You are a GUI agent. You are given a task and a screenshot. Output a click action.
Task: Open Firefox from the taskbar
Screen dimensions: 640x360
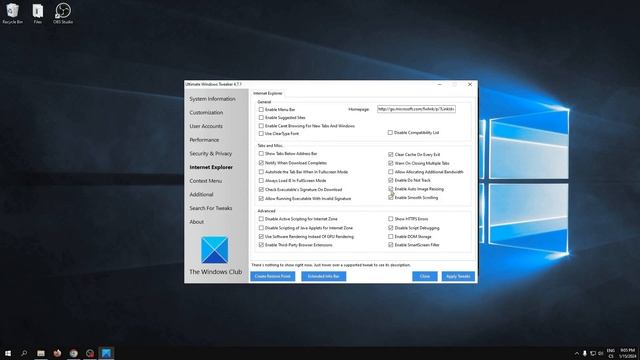coord(57,353)
